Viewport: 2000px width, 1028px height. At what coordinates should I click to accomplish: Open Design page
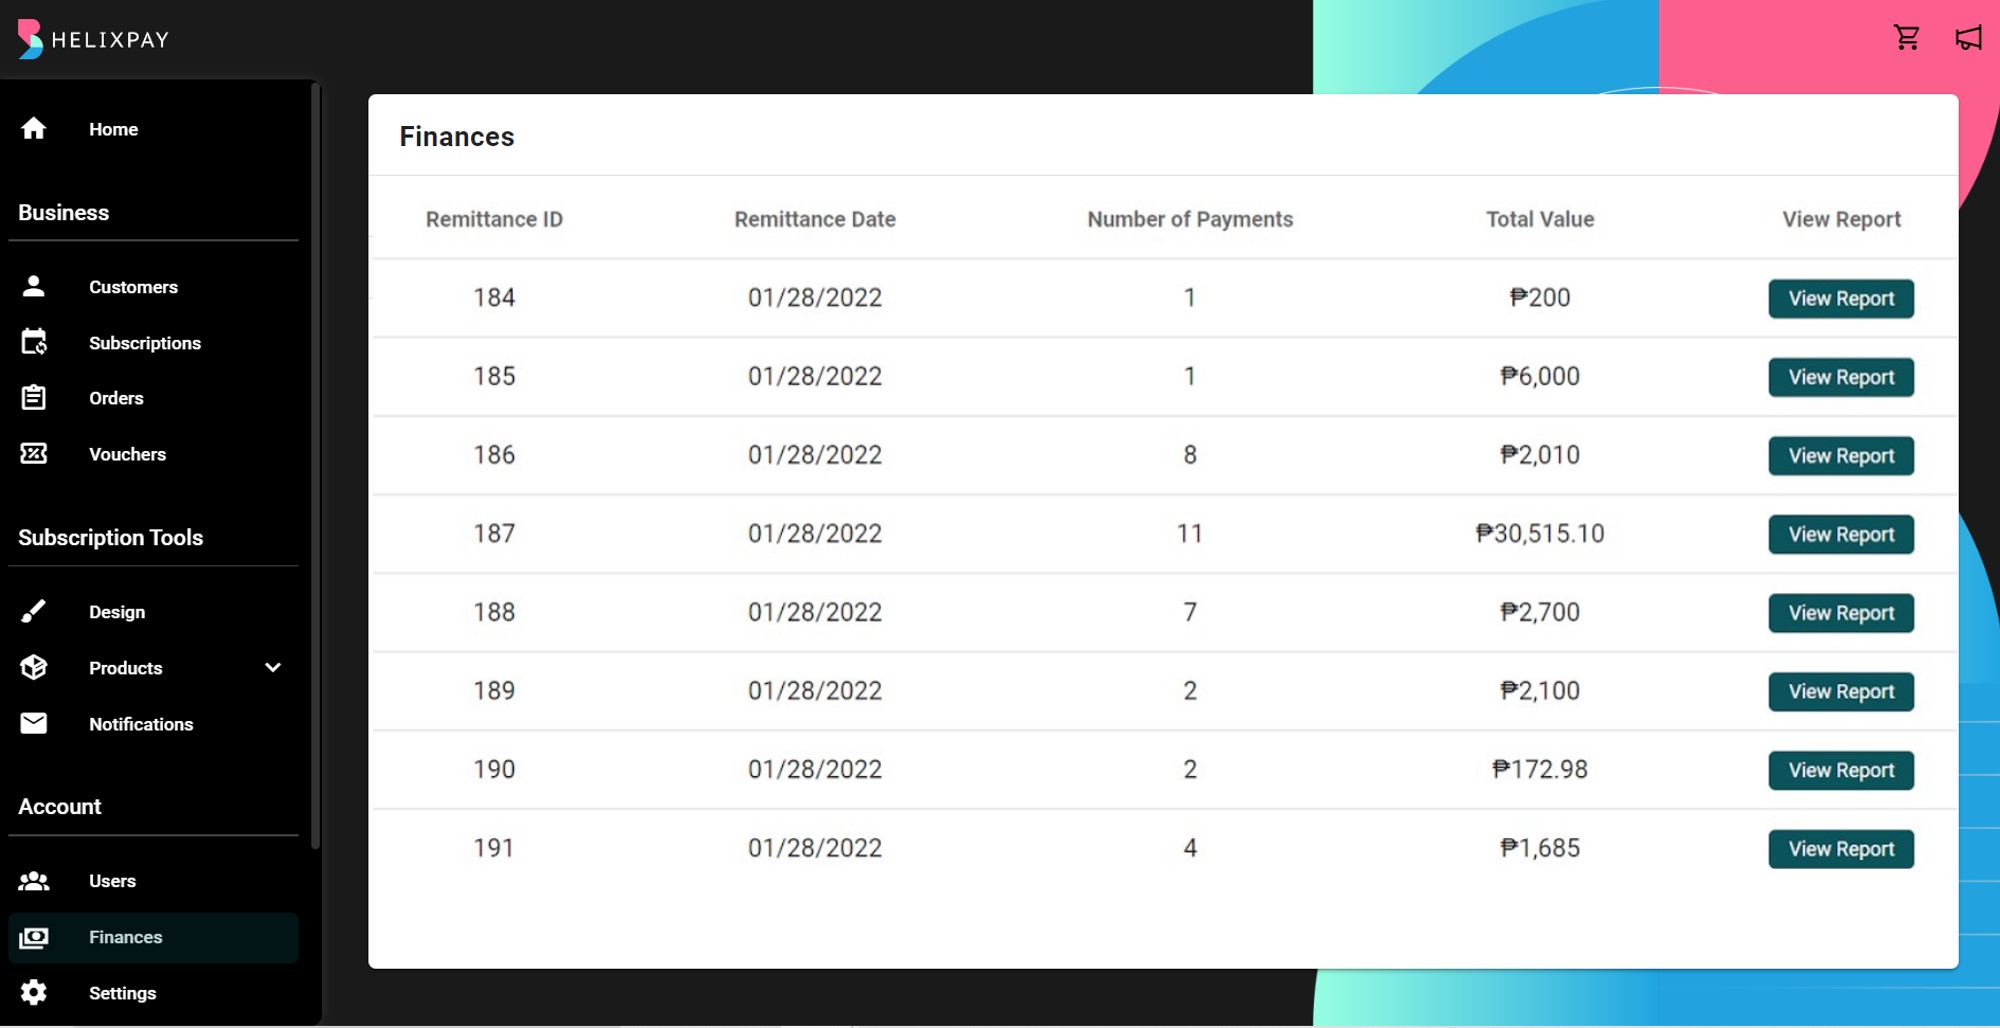pos(117,612)
